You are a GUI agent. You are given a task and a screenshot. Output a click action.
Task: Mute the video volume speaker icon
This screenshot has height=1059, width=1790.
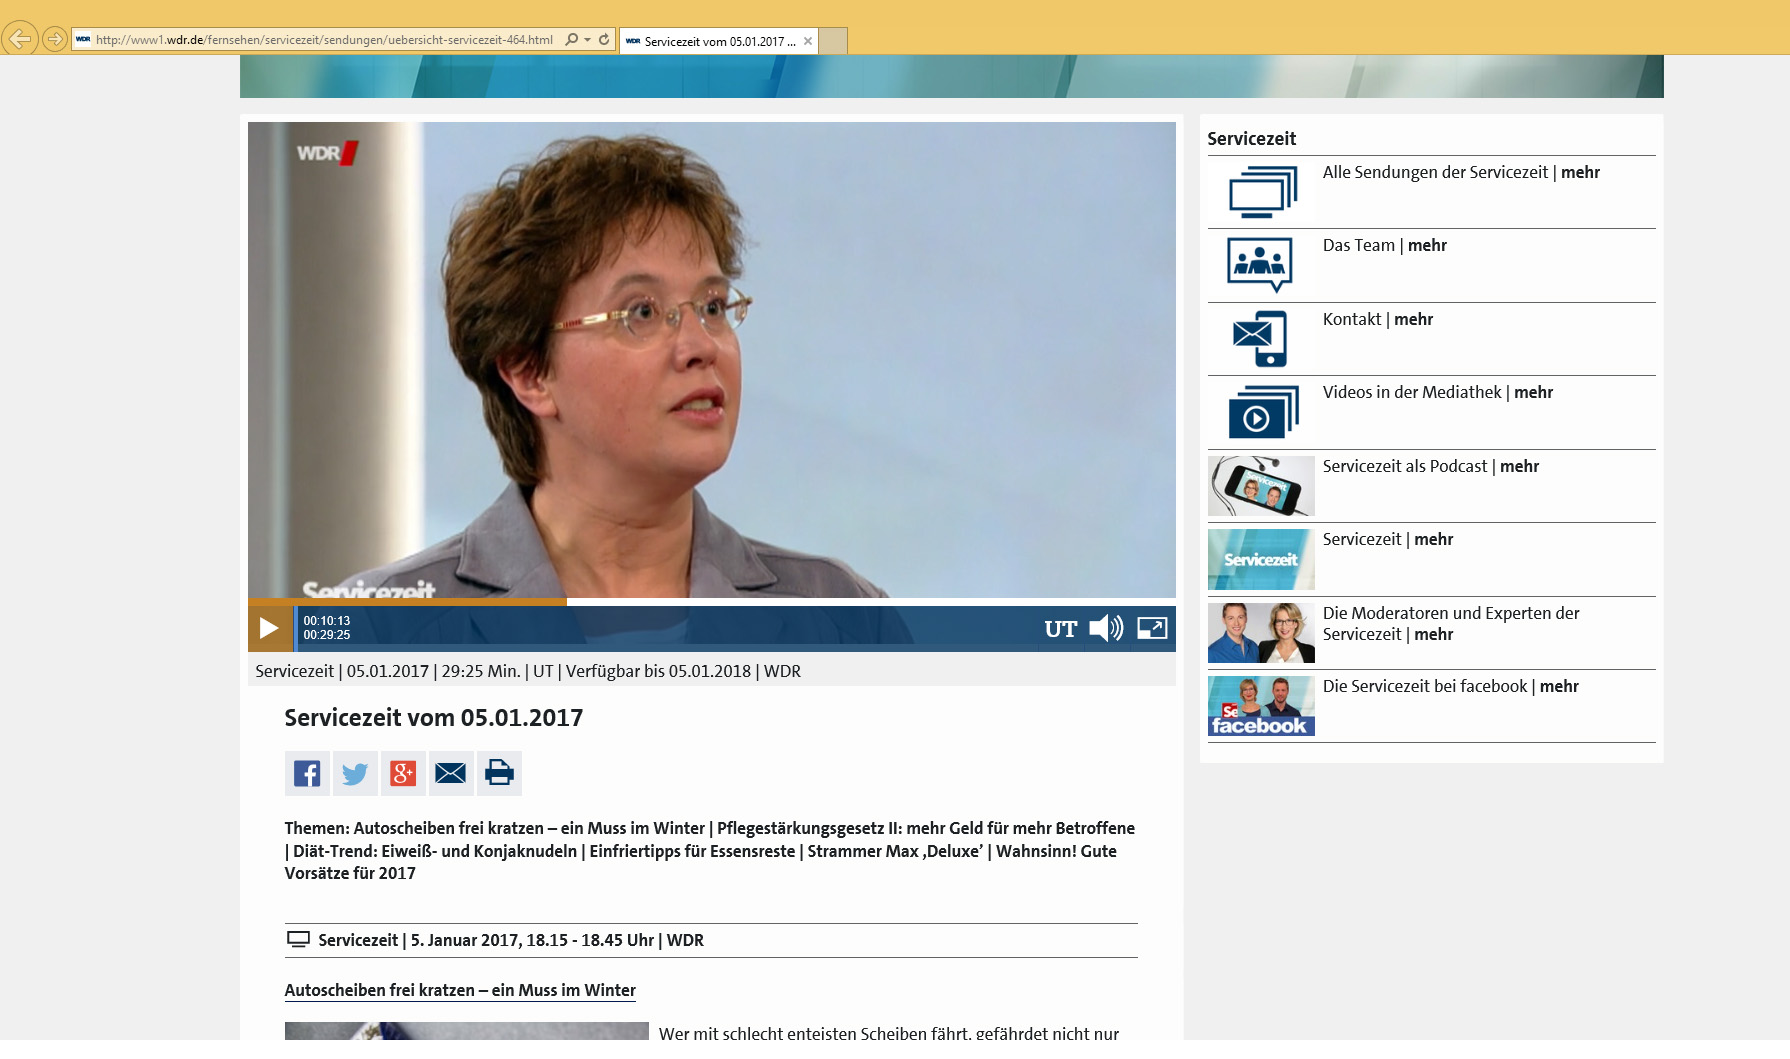pos(1106,628)
